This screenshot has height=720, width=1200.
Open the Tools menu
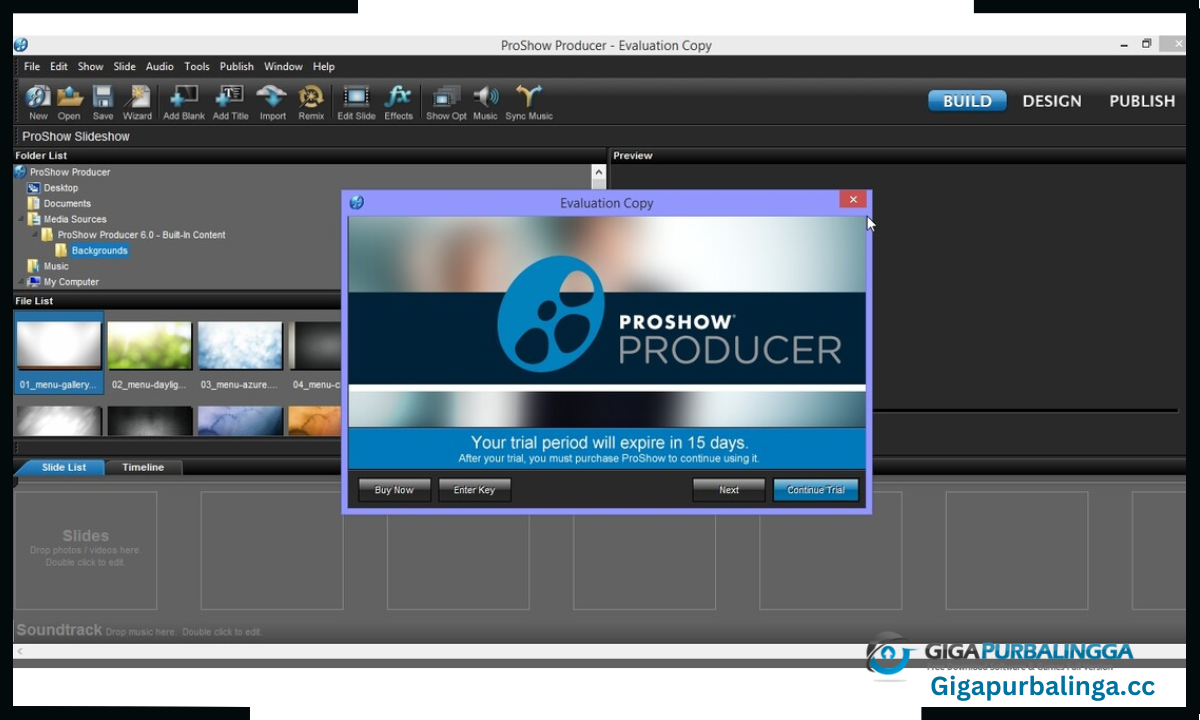click(x=197, y=67)
